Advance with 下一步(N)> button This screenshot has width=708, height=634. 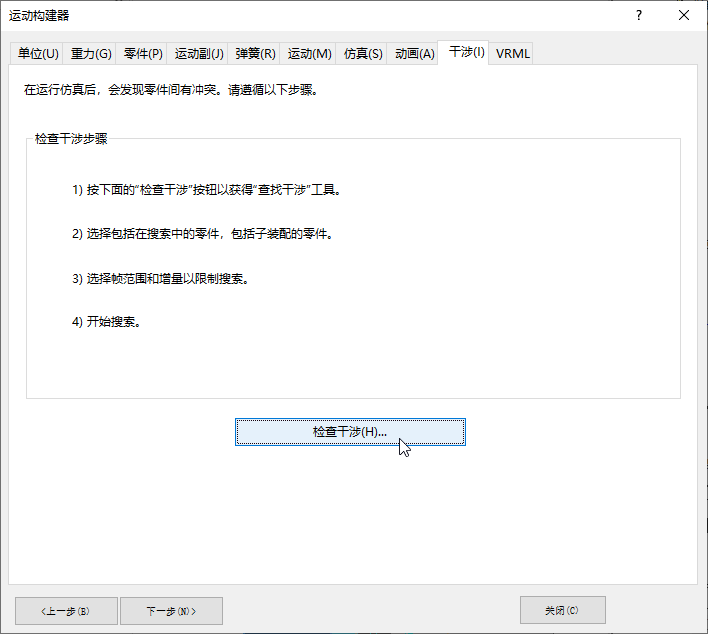click(x=171, y=611)
